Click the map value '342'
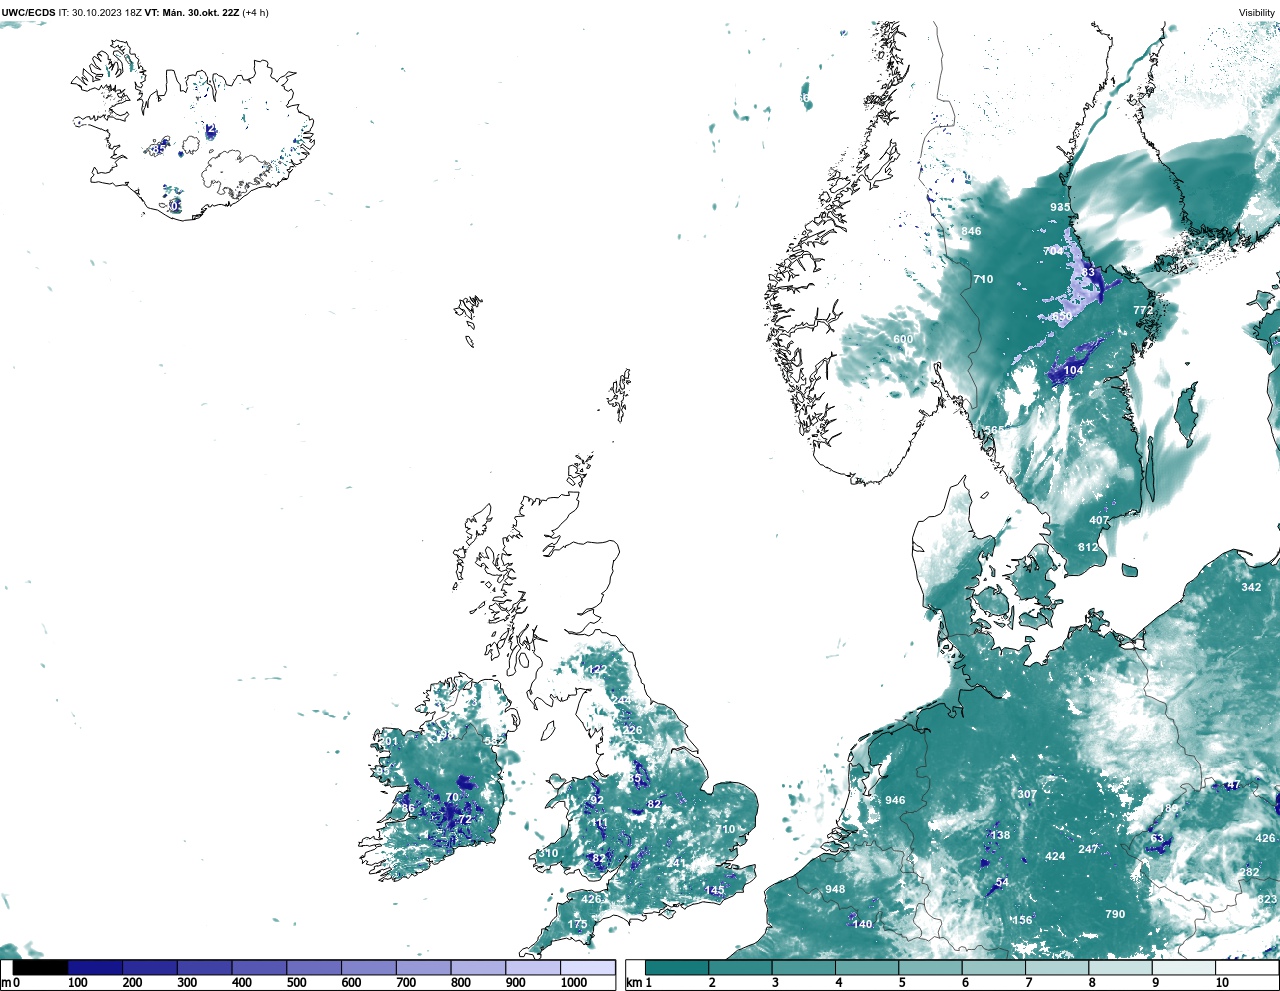Viewport: 1280px width, 991px height. (x=1251, y=587)
